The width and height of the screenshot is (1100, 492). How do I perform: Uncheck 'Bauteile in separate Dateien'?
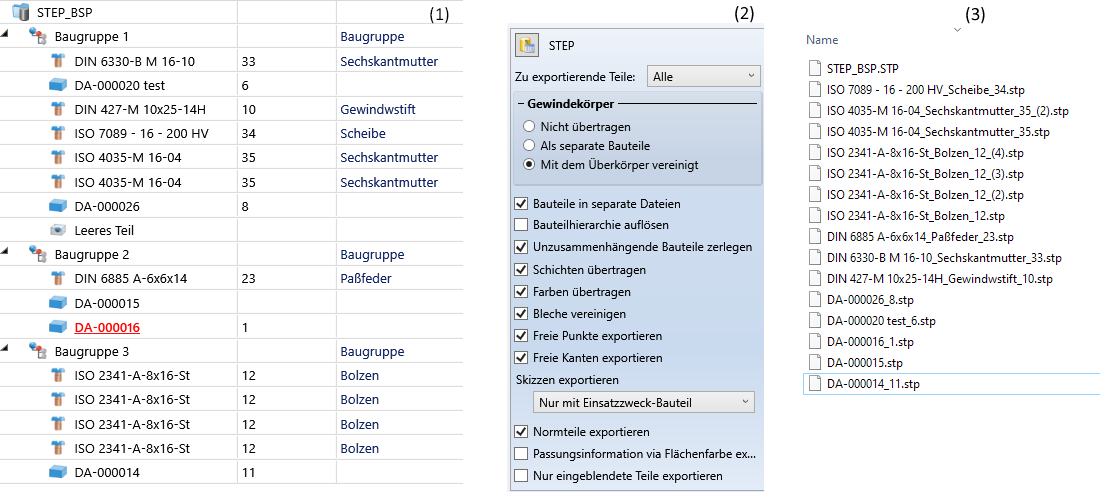point(521,204)
